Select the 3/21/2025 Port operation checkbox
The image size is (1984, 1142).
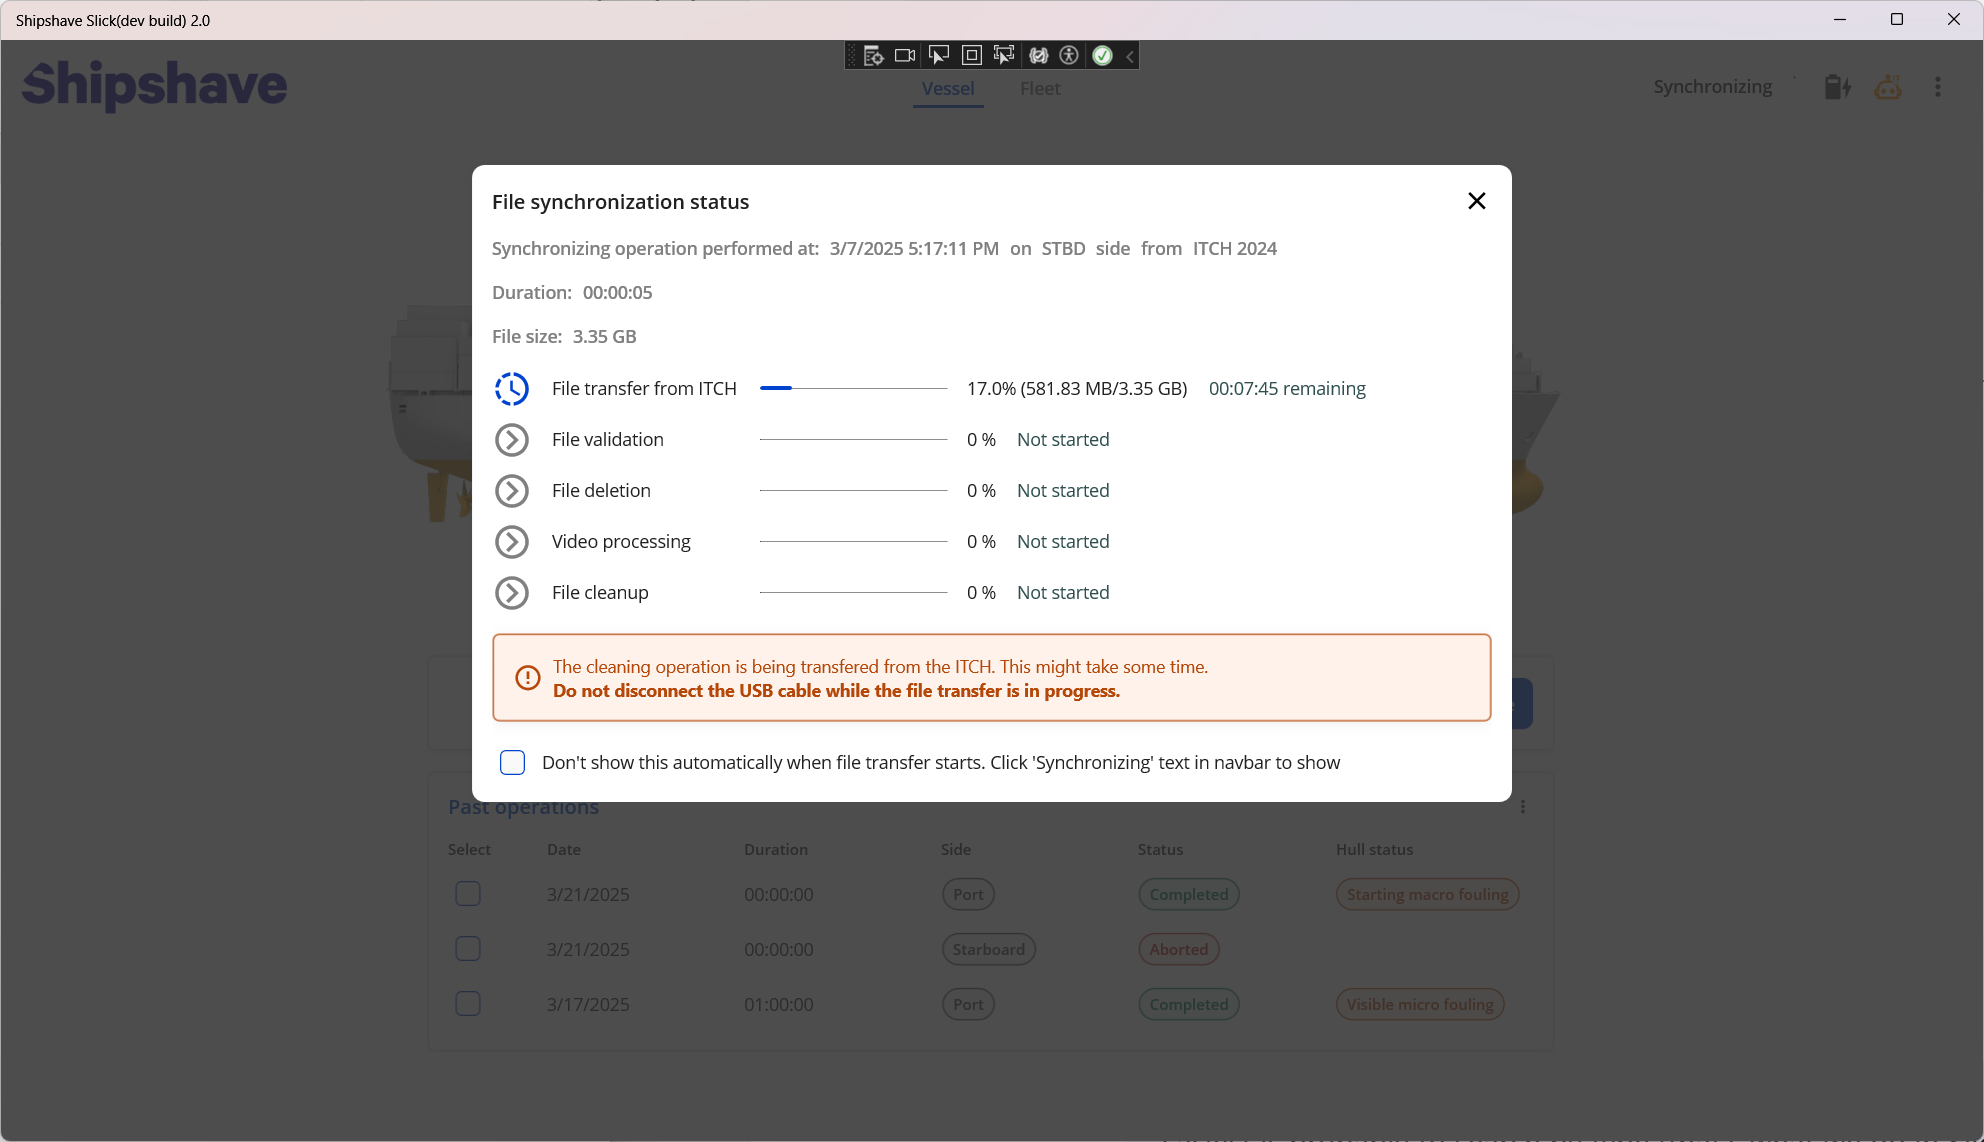467,894
